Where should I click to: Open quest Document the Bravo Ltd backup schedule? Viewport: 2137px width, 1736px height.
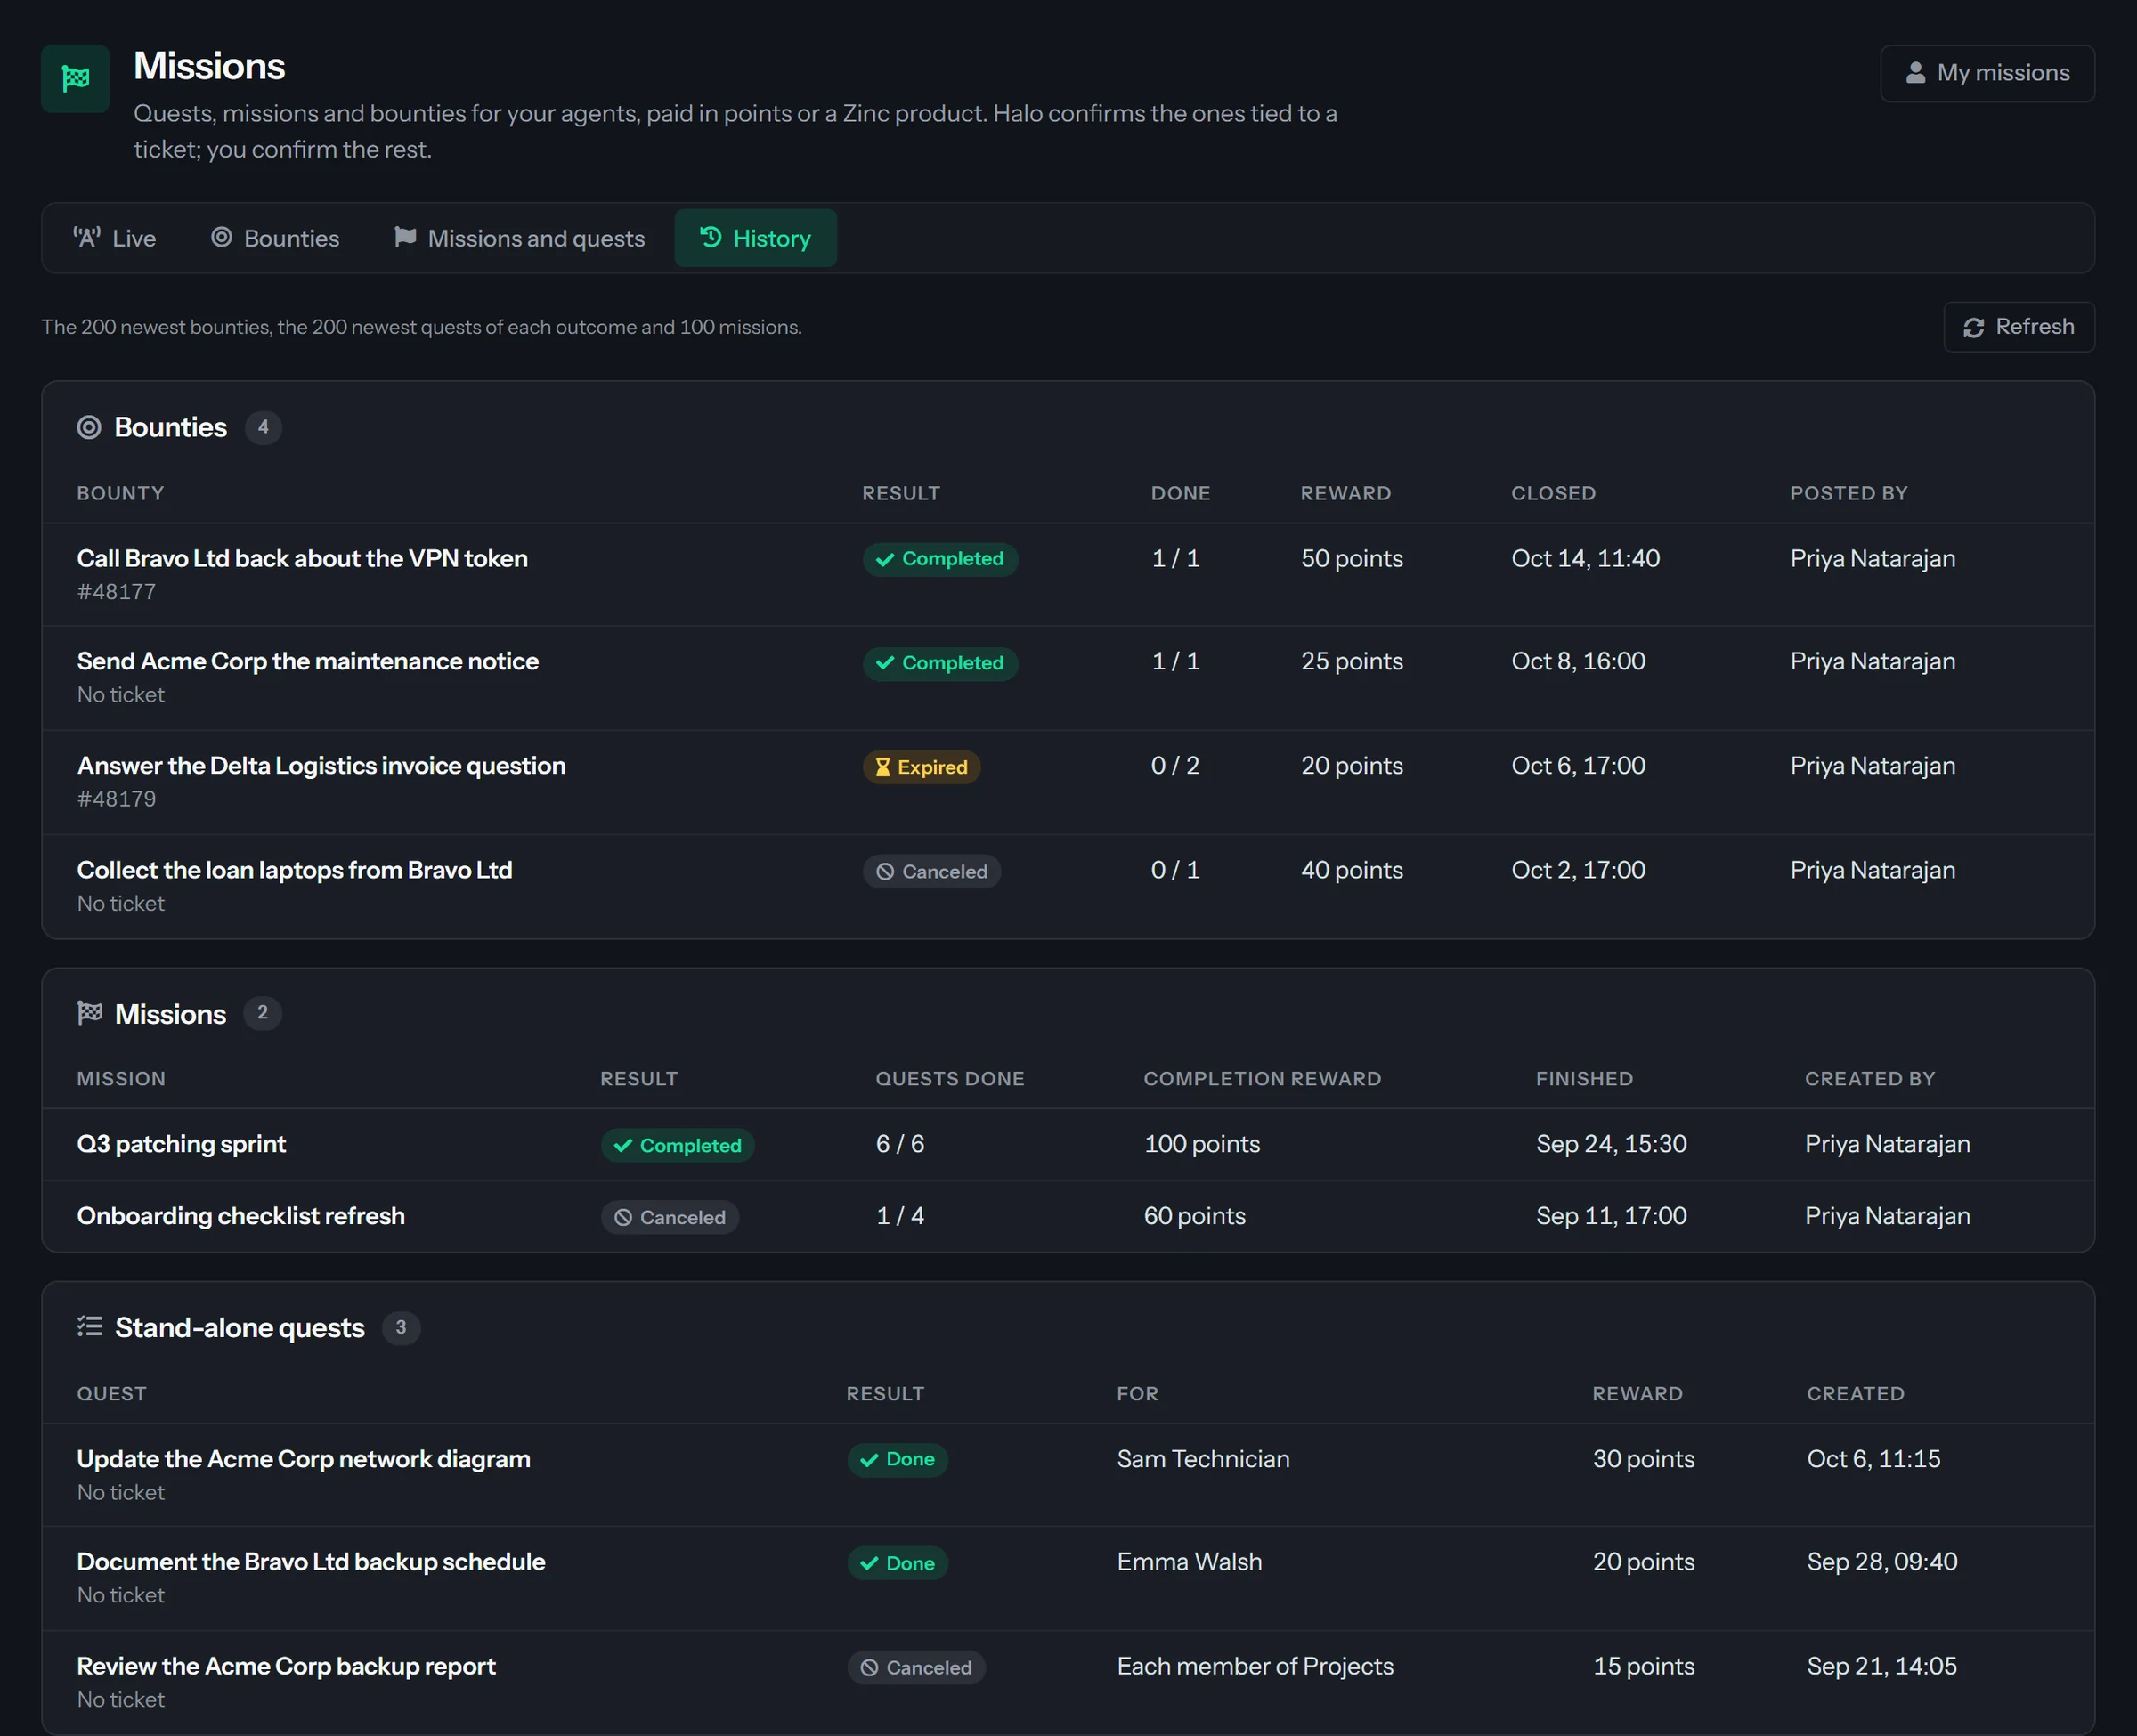[311, 1562]
